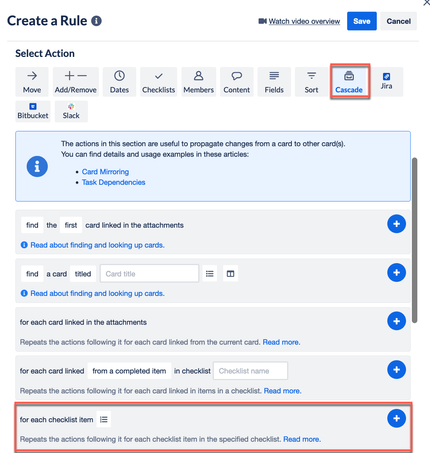Switch to the Checklists actions tab
This screenshot has height=453, width=430.
coord(159,82)
